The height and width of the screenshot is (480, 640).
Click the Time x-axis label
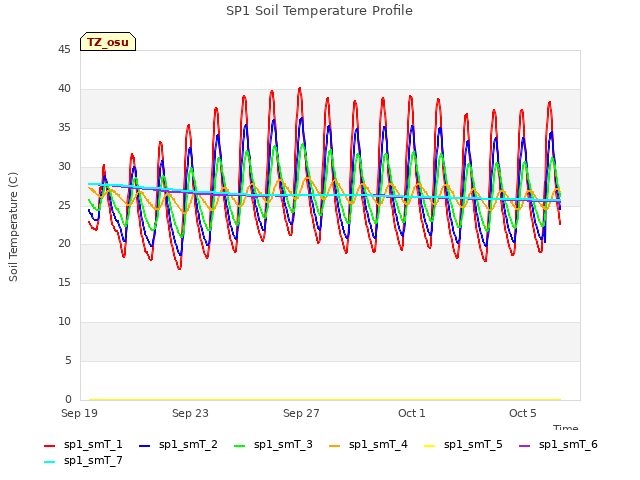point(566,427)
